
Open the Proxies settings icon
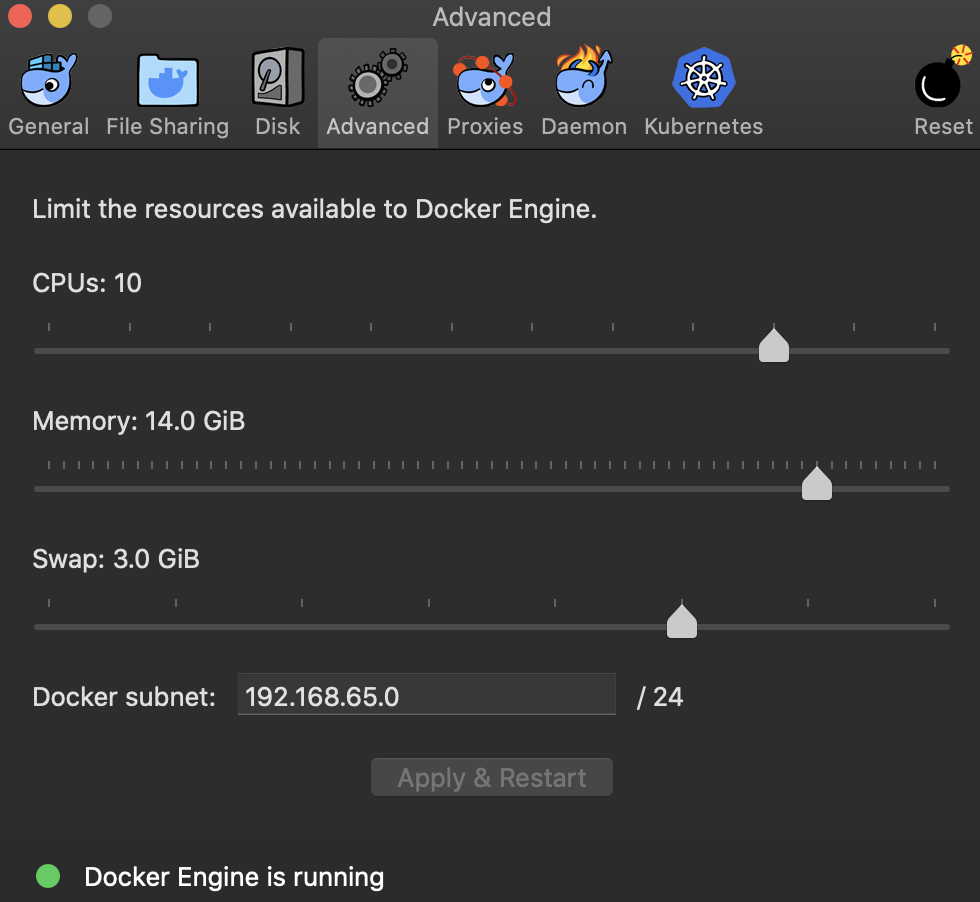[x=484, y=82]
